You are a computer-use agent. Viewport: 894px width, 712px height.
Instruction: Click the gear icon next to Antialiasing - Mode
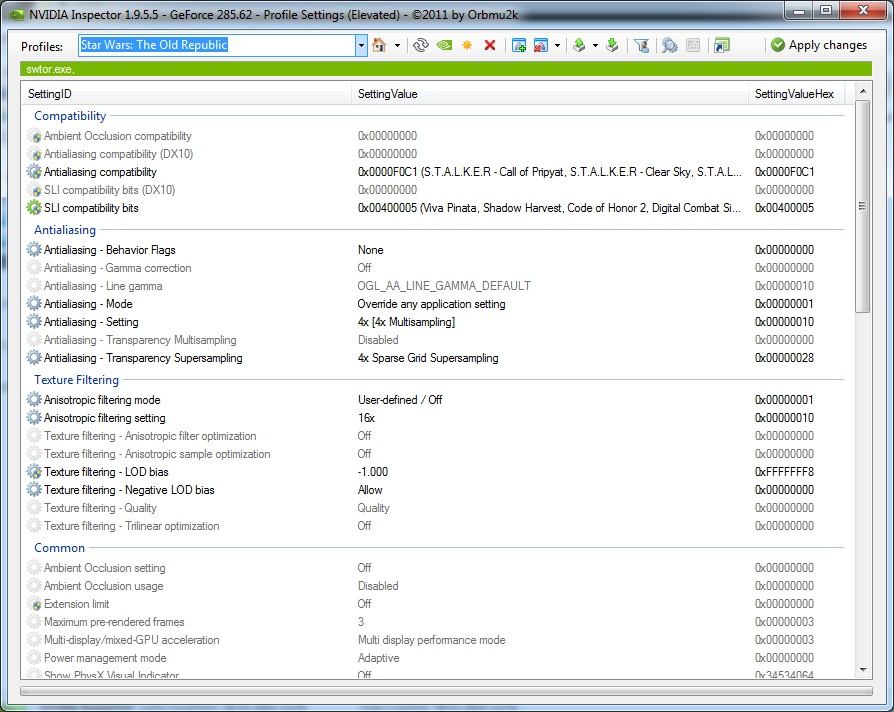(34, 304)
